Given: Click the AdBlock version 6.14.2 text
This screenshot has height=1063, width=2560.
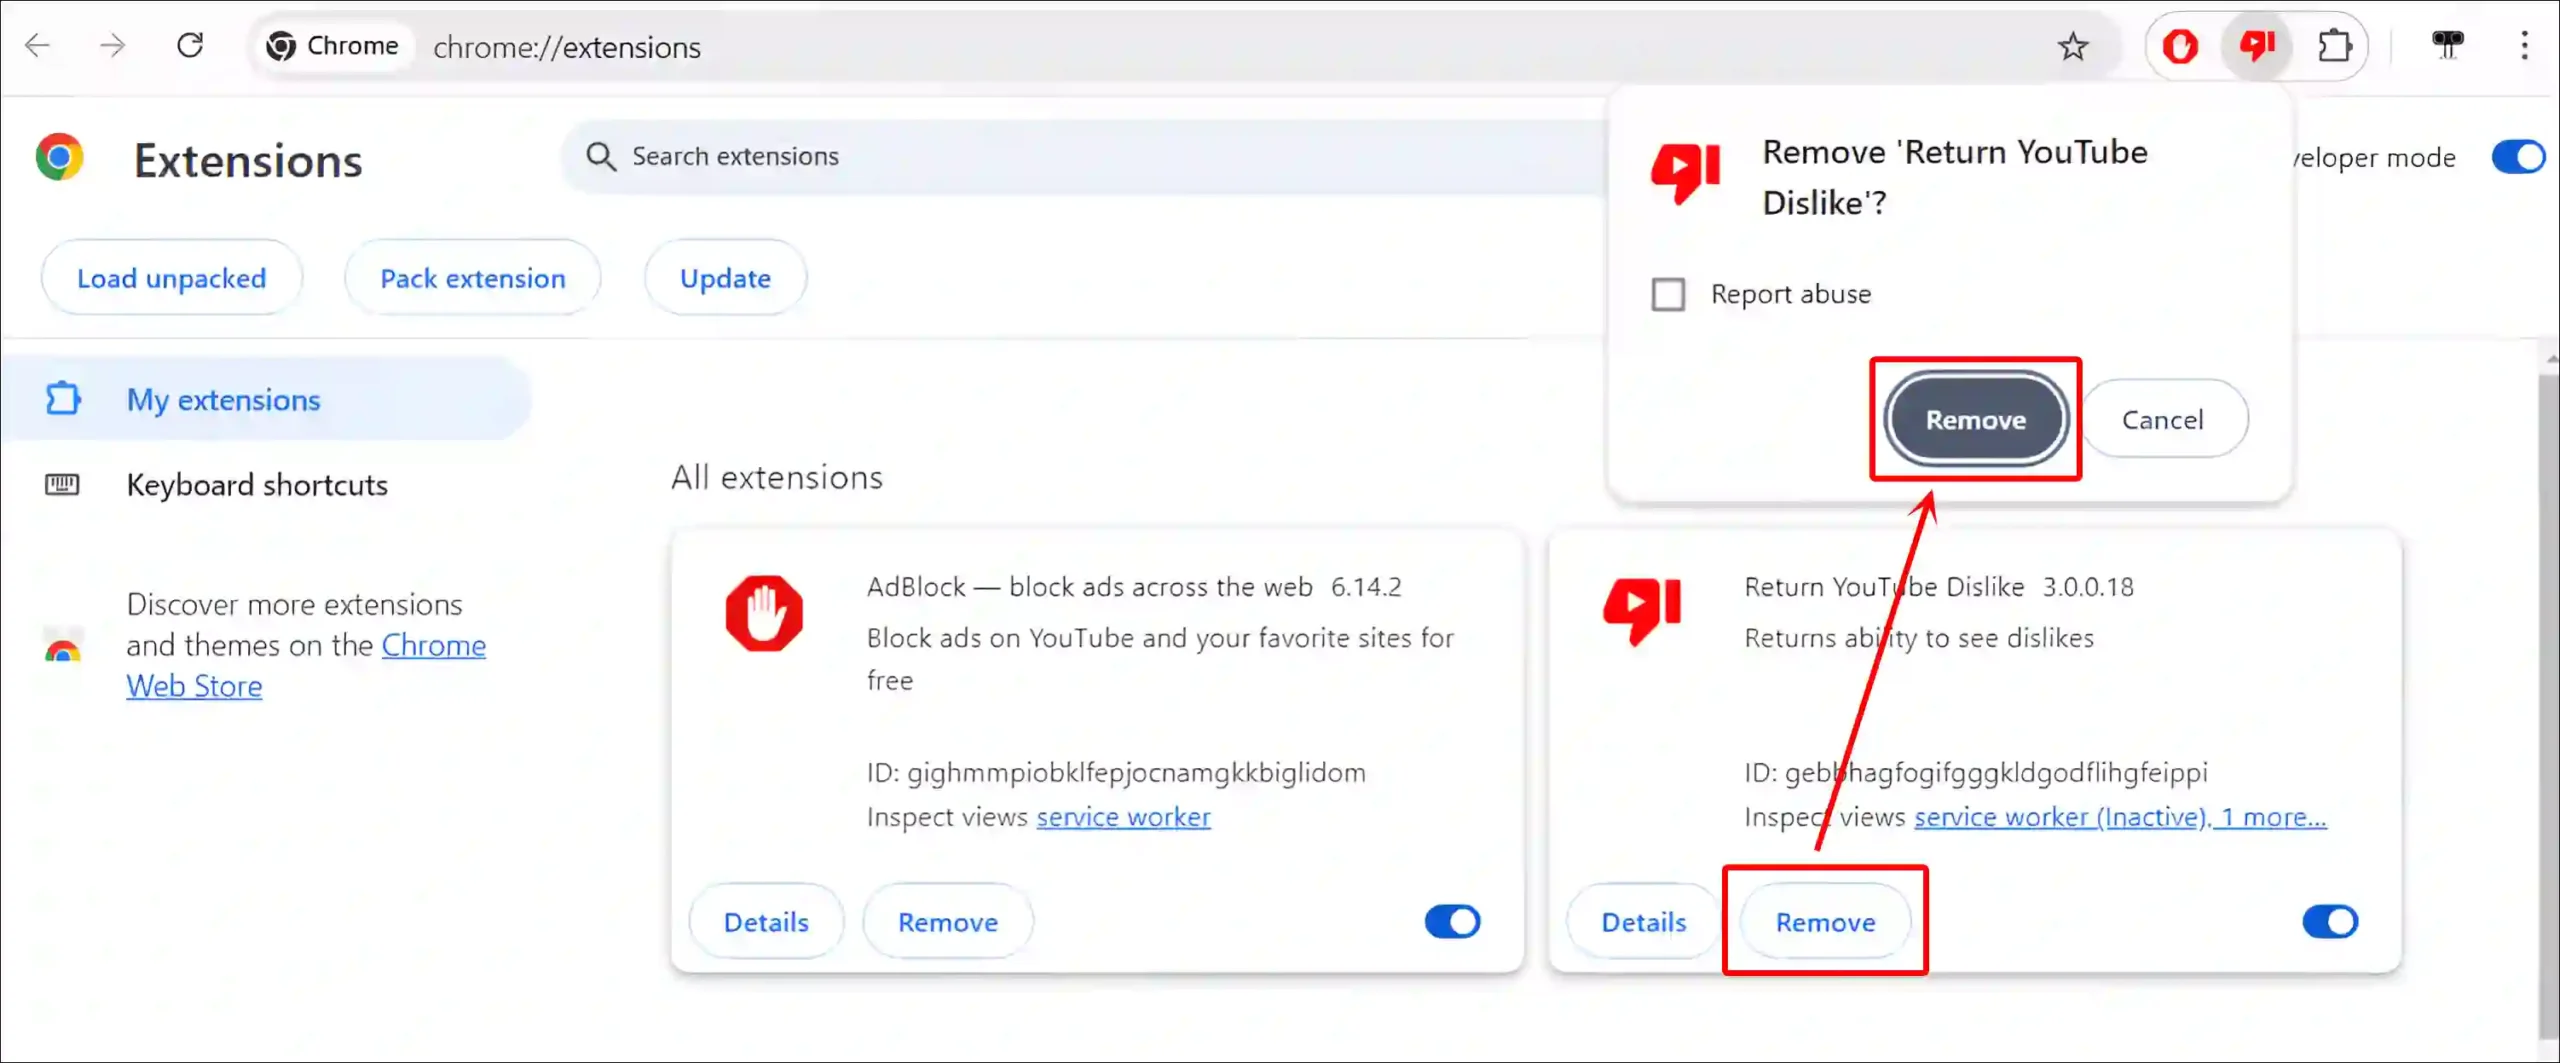Looking at the screenshot, I should (1366, 587).
